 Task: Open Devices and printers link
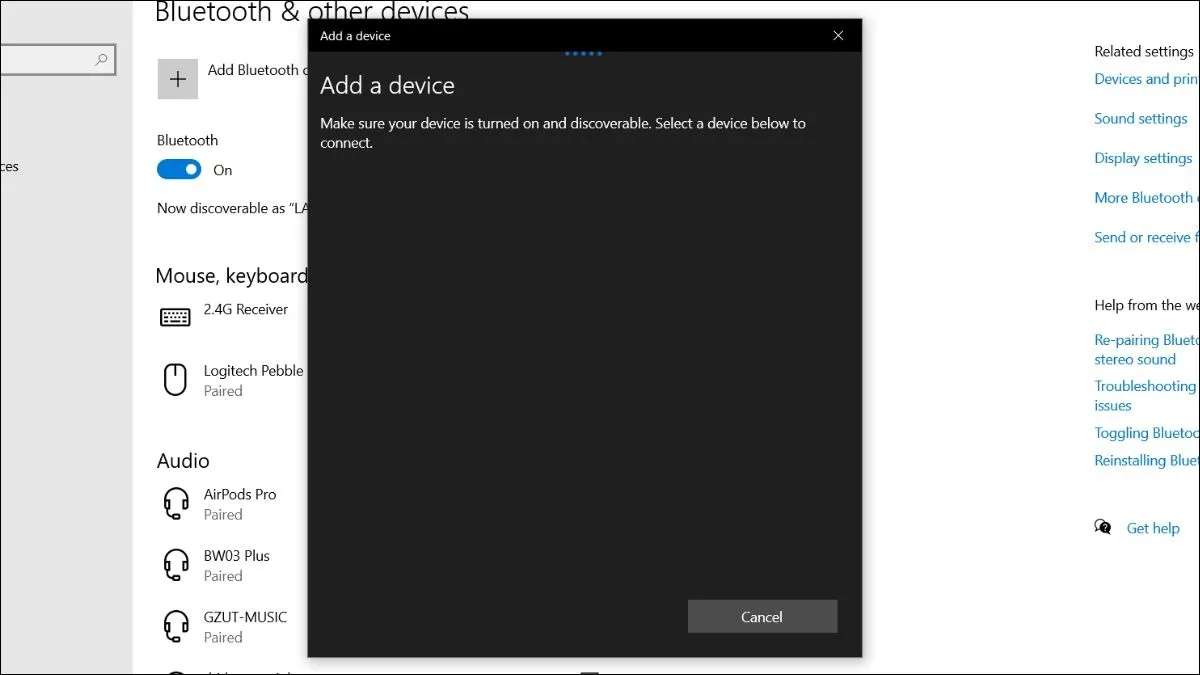(x=1146, y=79)
